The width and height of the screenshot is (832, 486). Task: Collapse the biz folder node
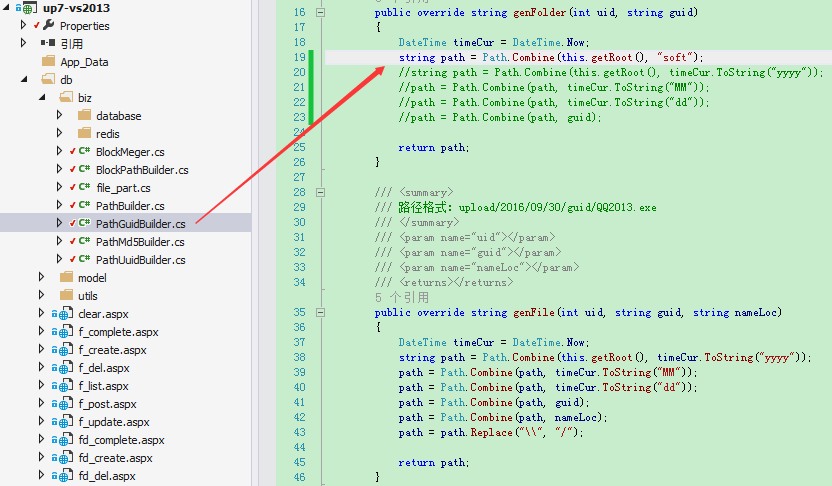coord(41,98)
